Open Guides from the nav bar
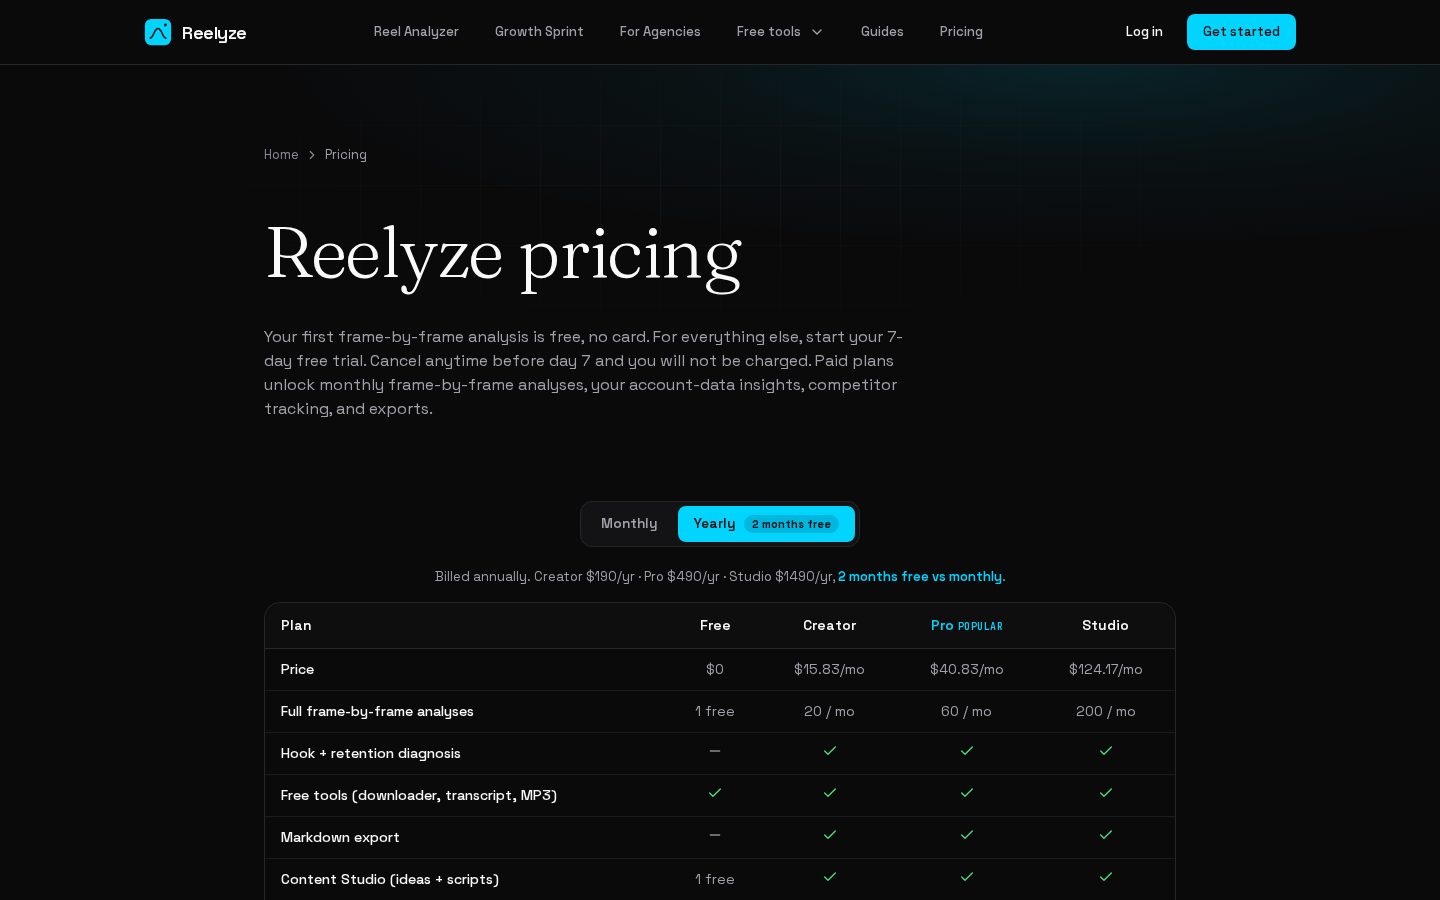 pos(882,32)
